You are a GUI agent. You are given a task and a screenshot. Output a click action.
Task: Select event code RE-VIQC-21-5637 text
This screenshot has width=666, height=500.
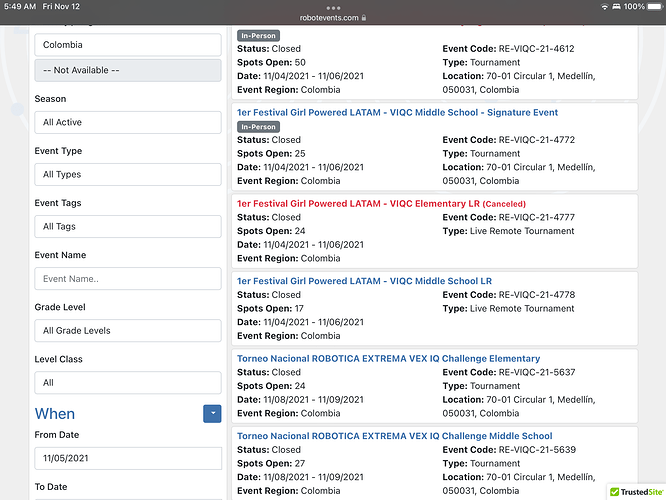(537, 373)
